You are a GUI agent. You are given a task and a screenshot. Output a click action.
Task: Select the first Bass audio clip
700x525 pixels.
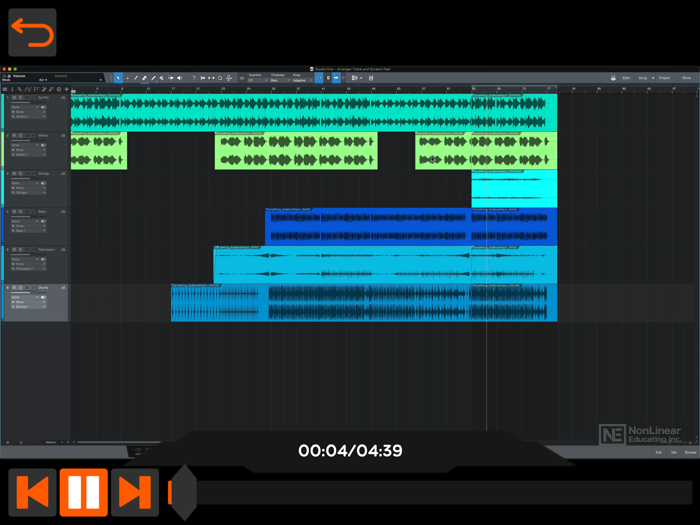click(x=368, y=227)
